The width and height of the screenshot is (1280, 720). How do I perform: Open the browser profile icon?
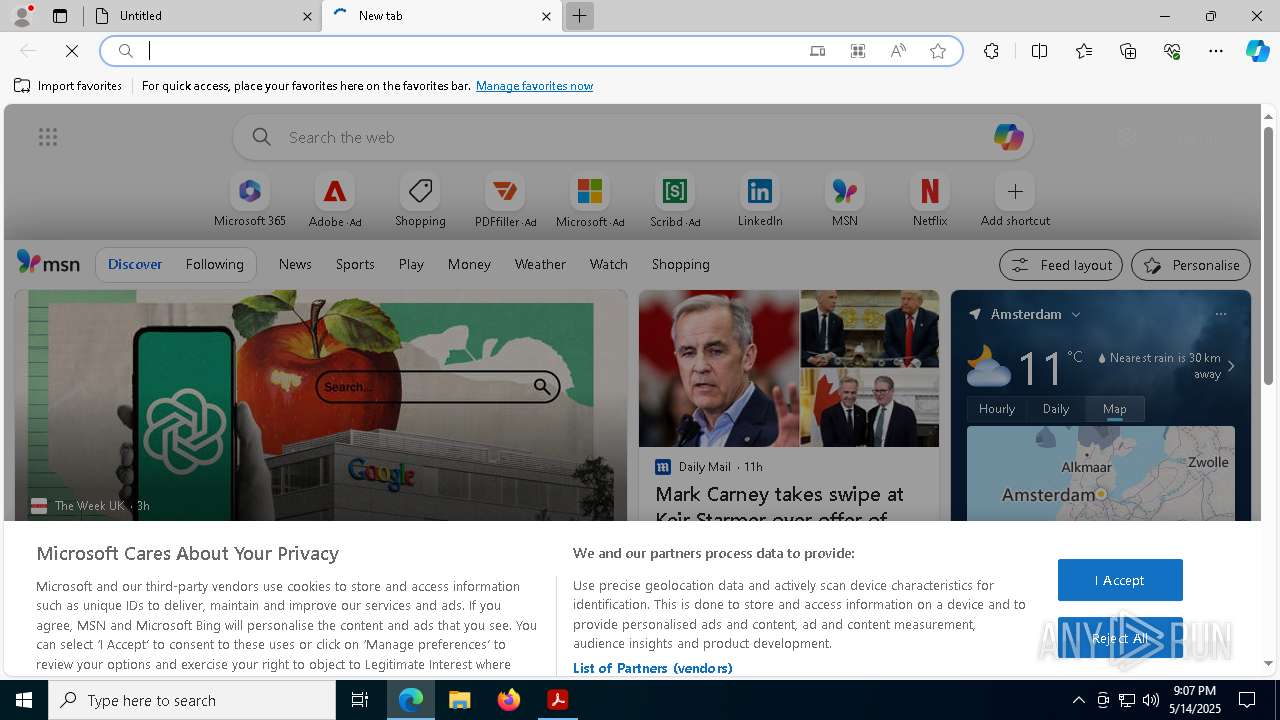click(x=21, y=16)
